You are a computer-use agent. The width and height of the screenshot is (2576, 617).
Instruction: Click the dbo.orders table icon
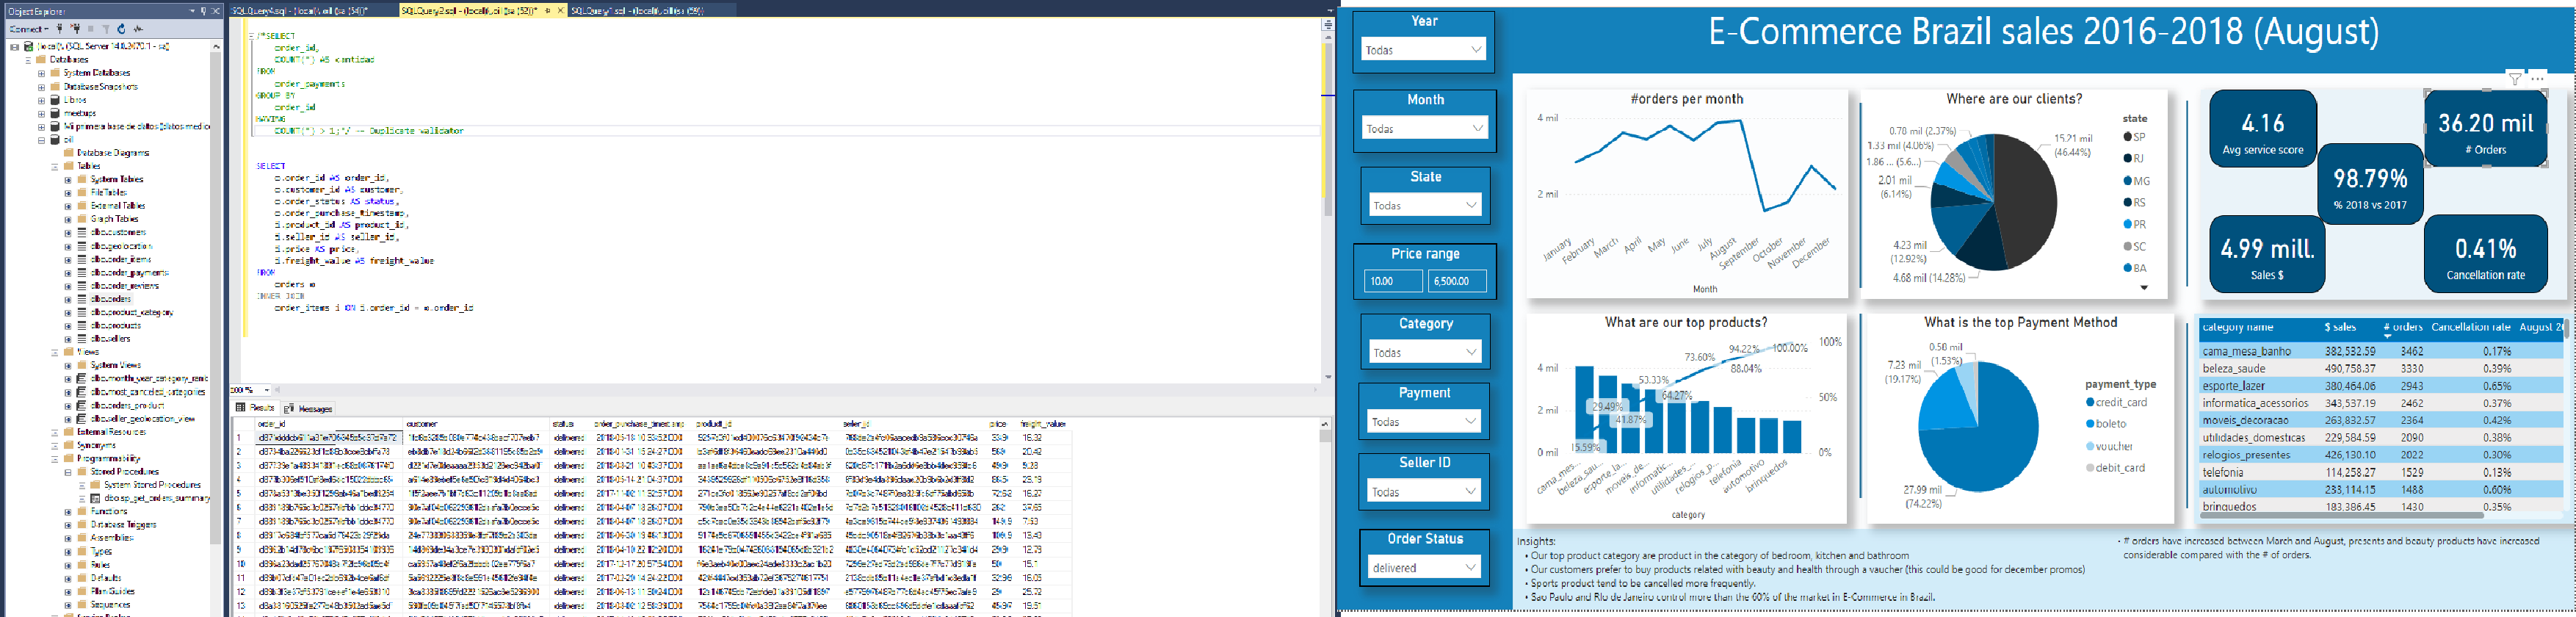pyautogui.click(x=84, y=299)
